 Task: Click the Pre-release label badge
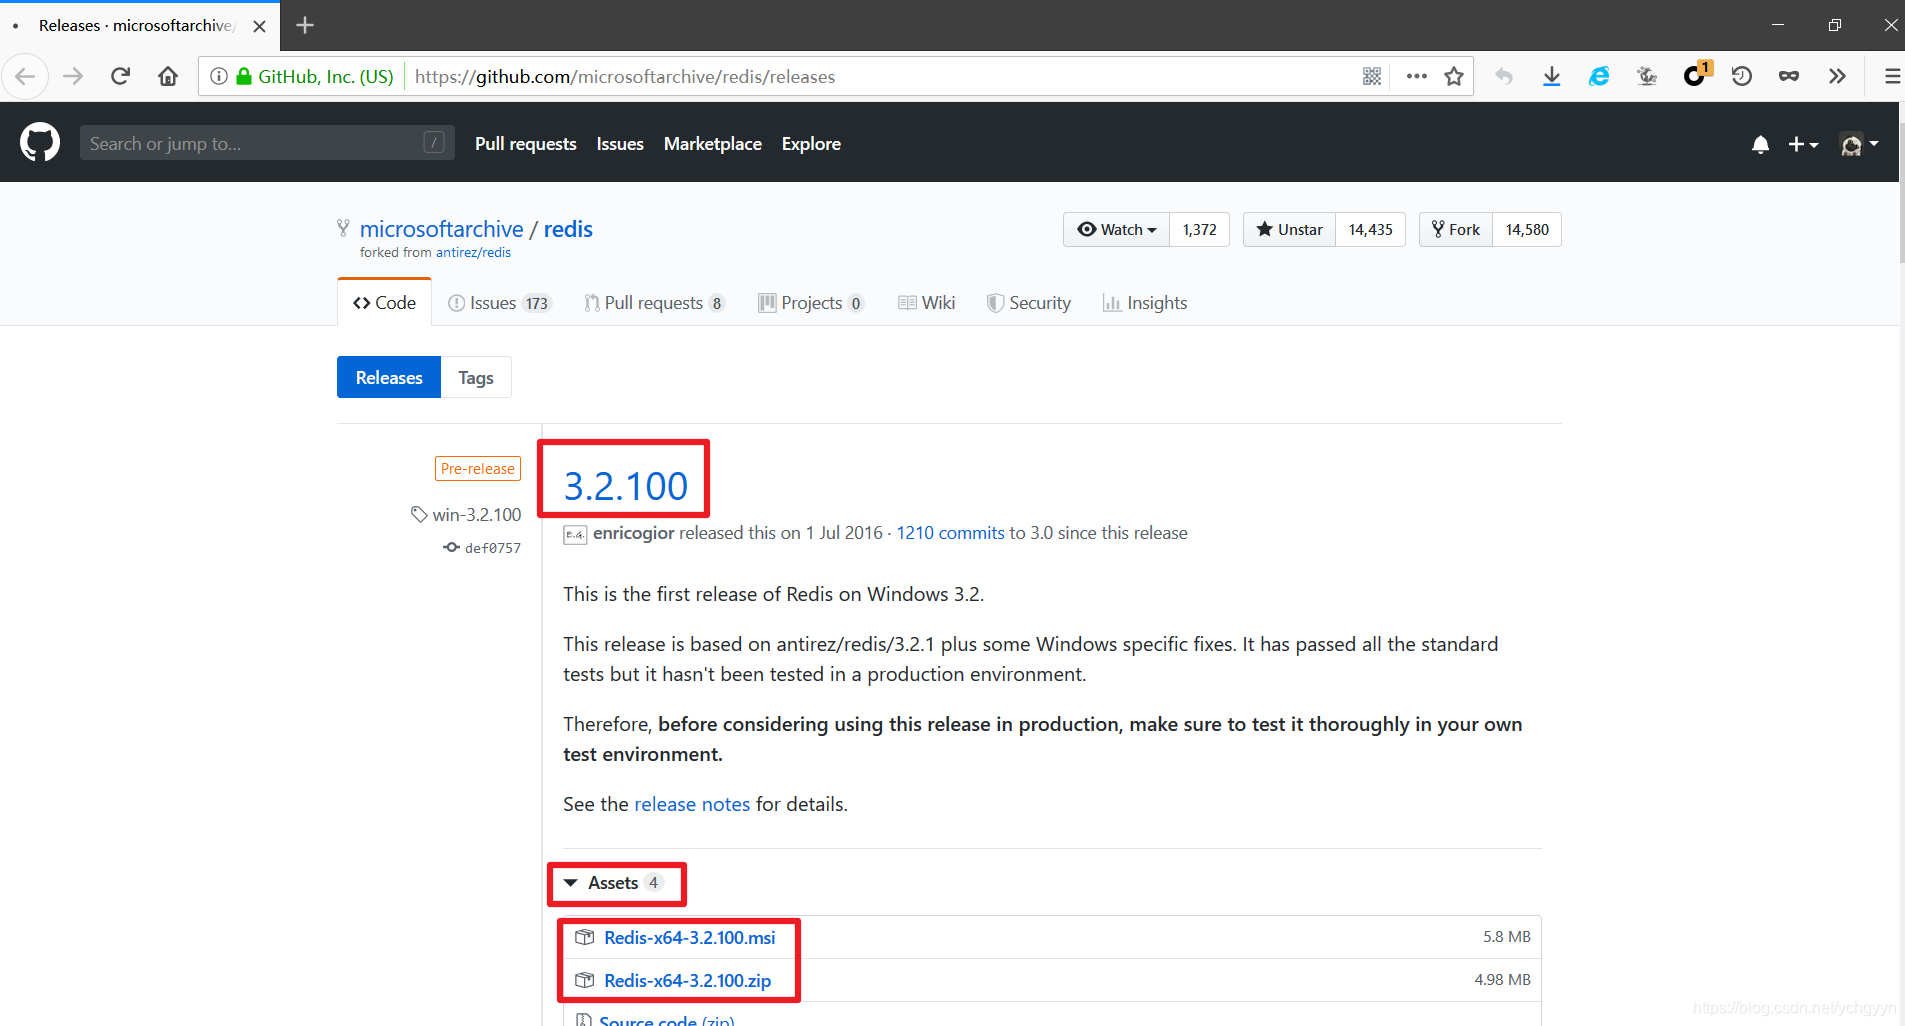(478, 469)
